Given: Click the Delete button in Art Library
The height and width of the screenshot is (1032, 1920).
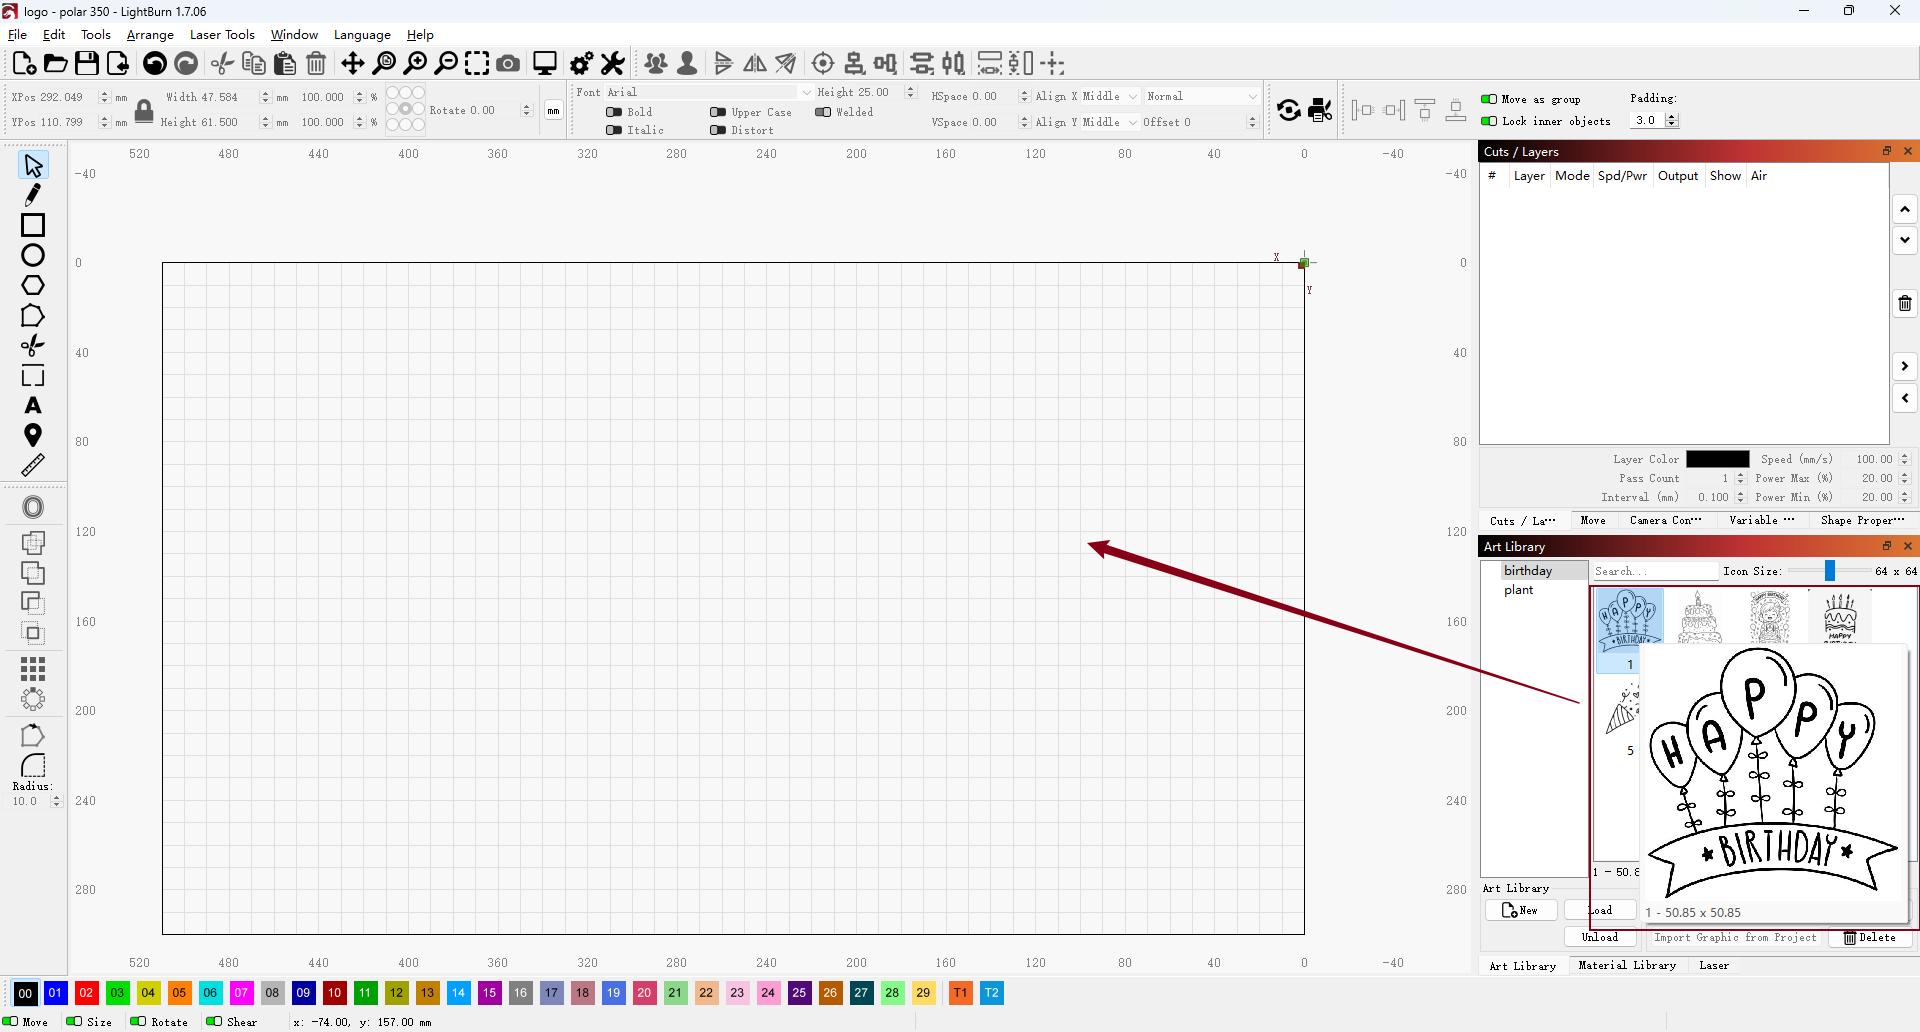Looking at the screenshot, I should (1869, 937).
